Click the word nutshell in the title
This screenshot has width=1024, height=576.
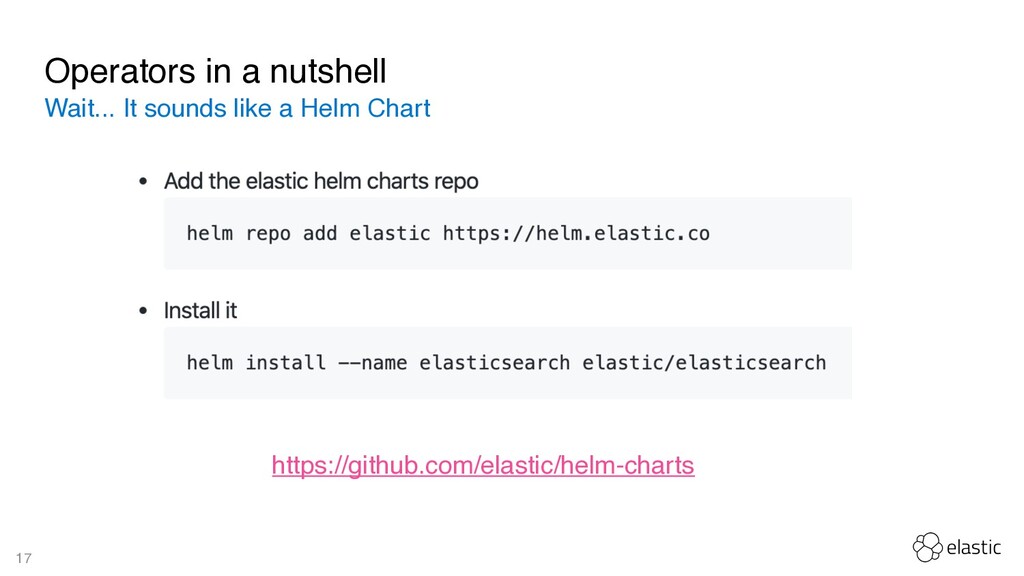[328, 71]
